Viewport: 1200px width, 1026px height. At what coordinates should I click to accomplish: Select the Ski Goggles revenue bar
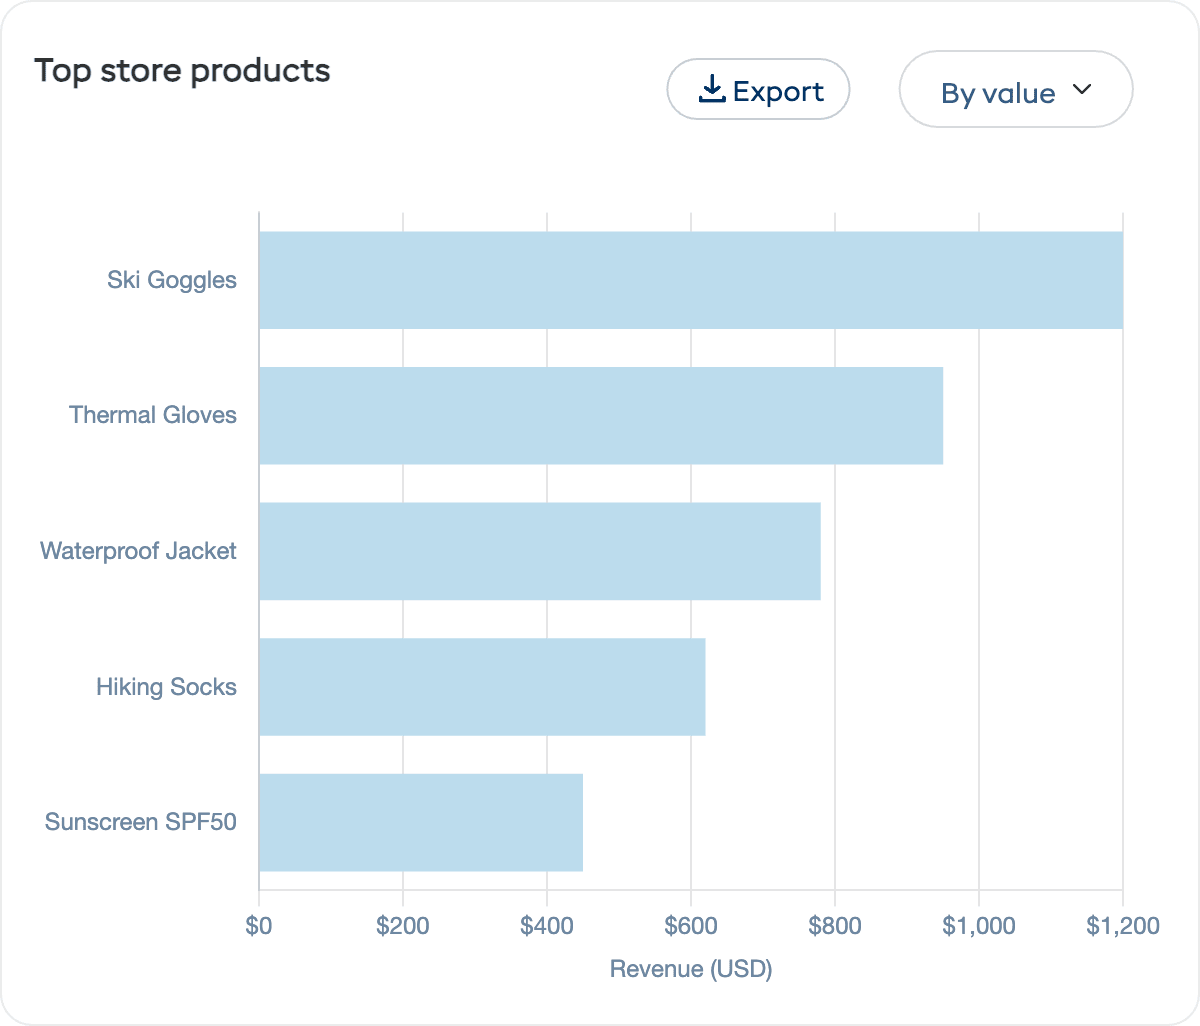pyautogui.click(x=690, y=279)
